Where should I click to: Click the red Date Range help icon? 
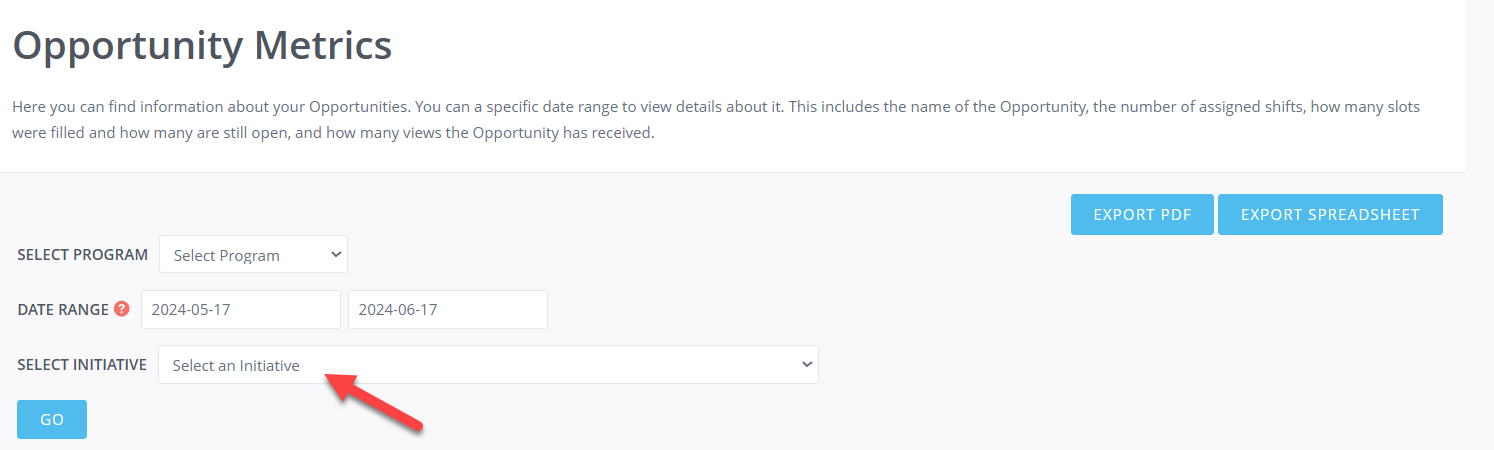[x=122, y=309]
